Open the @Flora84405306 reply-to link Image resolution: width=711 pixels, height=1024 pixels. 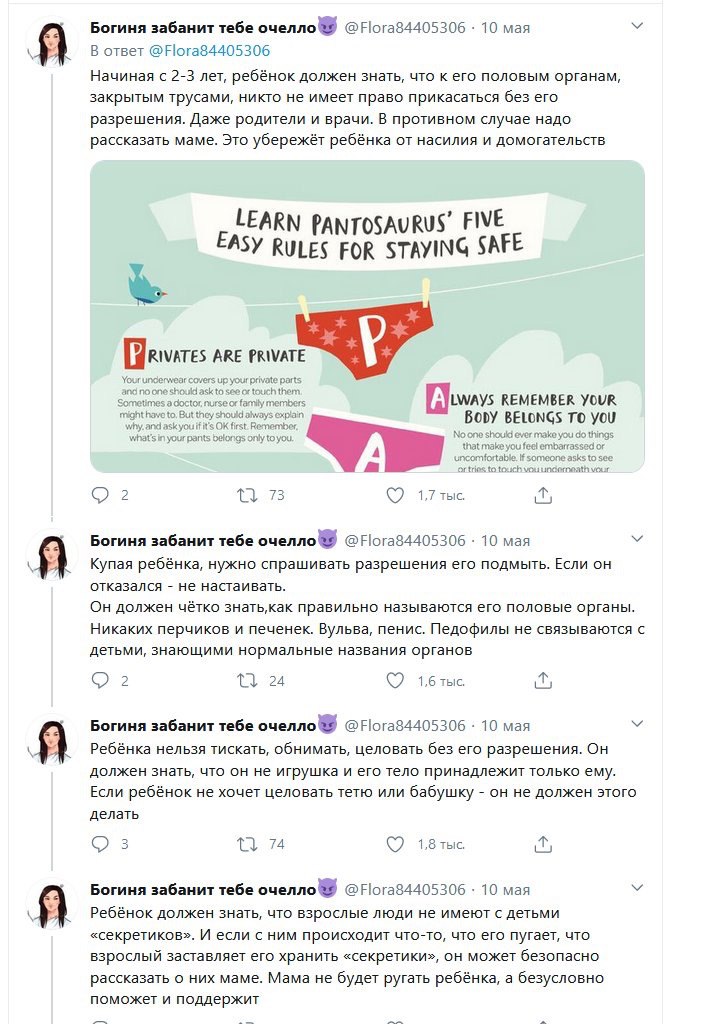pyautogui.click(x=209, y=50)
